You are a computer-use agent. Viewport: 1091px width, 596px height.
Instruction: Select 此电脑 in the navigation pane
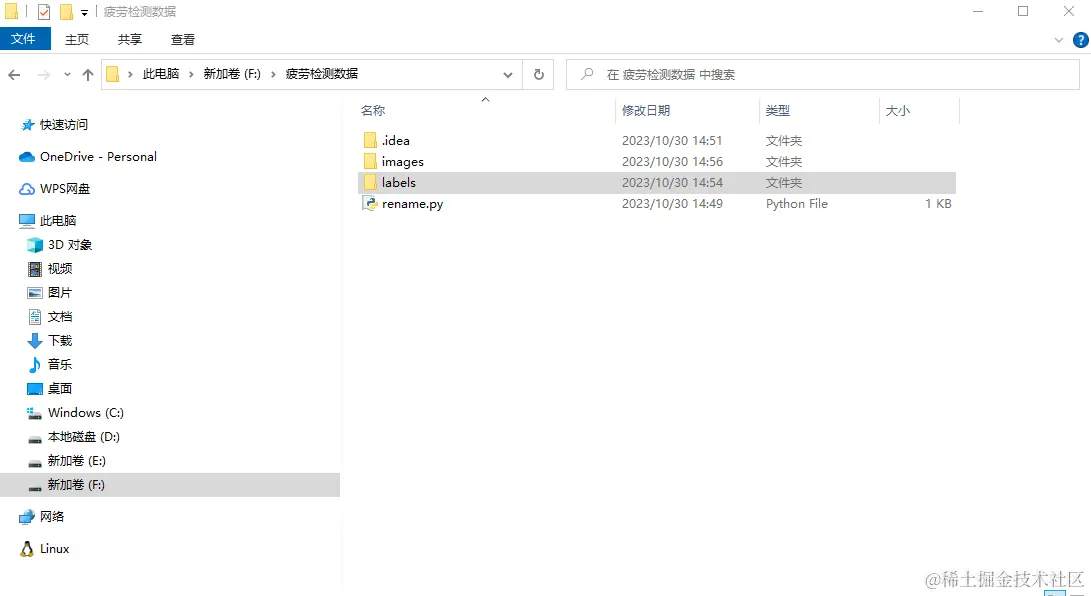[x=58, y=220]
